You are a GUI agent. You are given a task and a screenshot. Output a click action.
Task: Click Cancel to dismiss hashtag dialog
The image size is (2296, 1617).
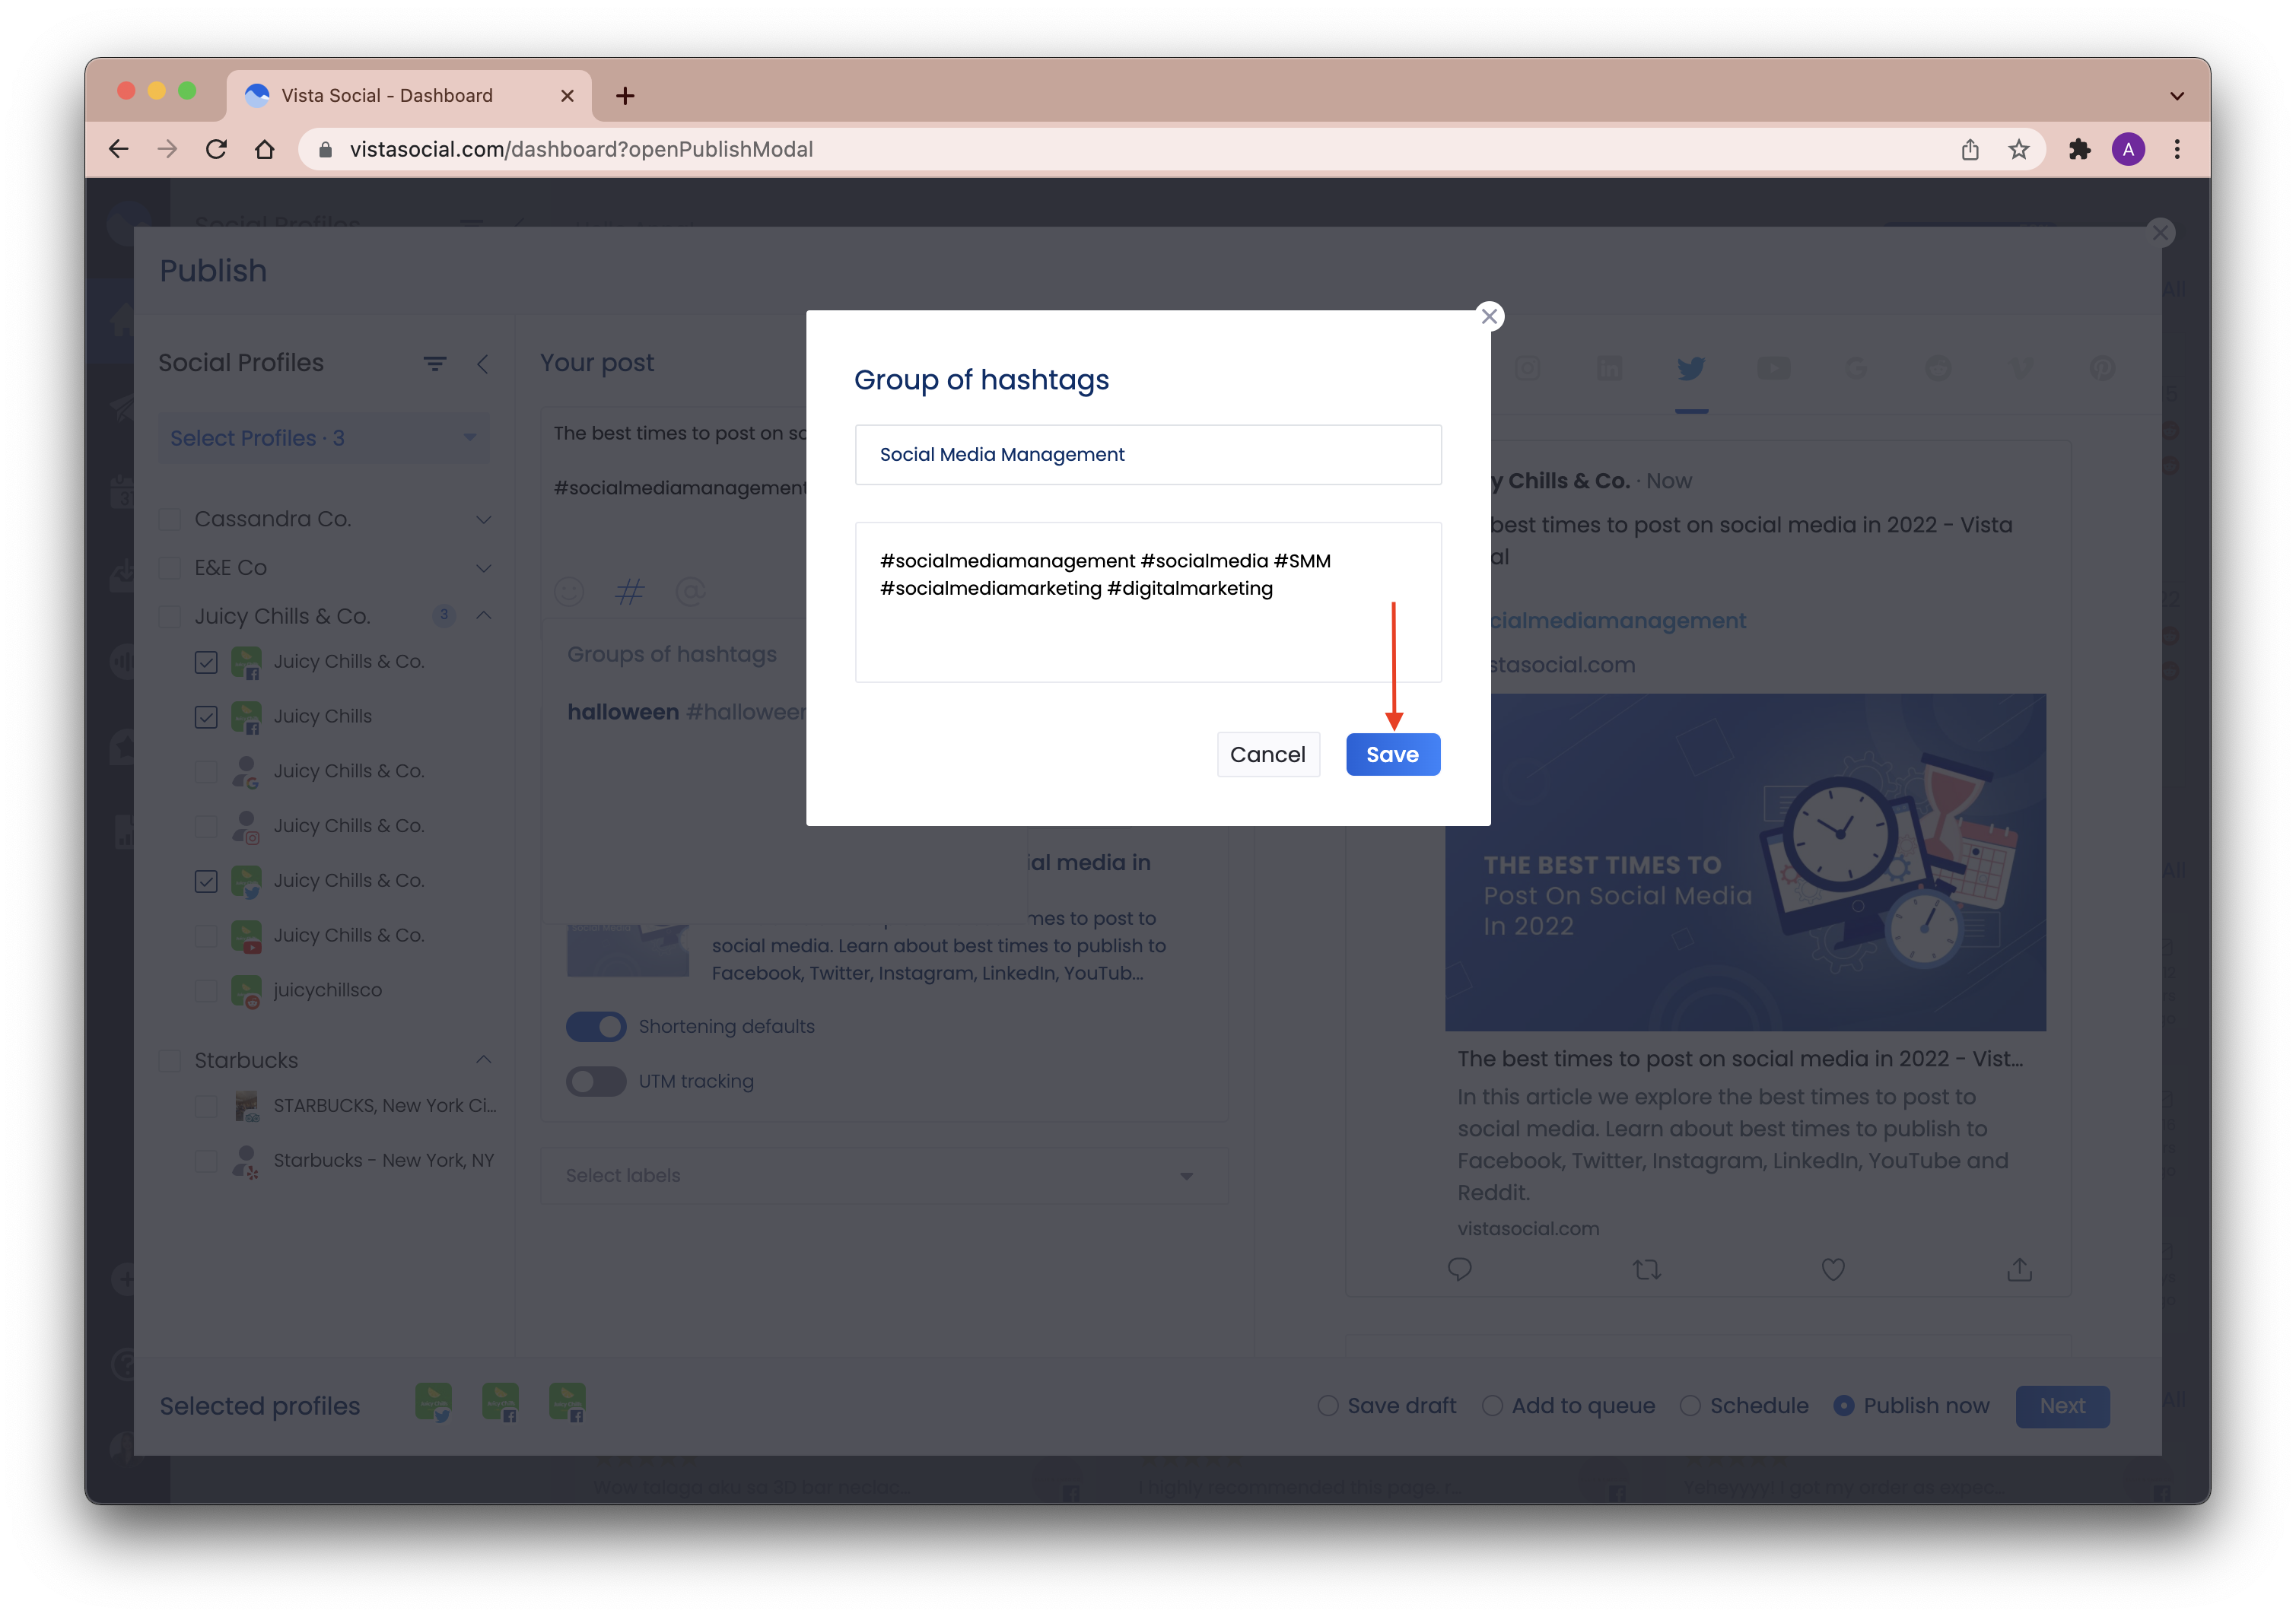1269,754
